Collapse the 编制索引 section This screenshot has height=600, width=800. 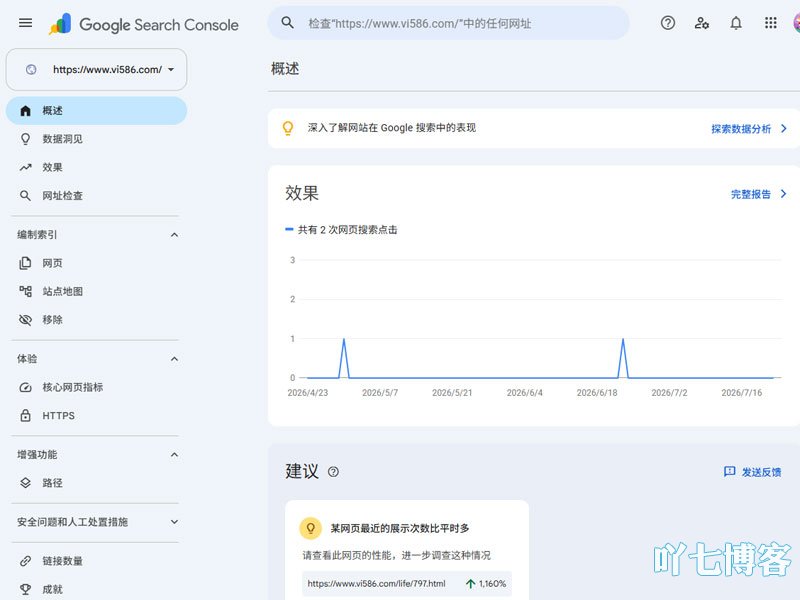click(174, 235)
